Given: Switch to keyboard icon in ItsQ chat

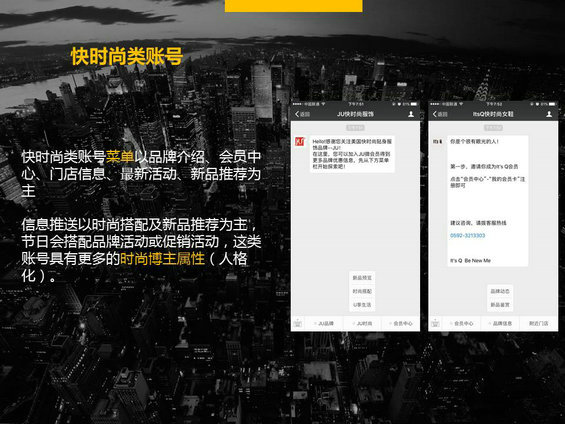Looking at the screenshot, I should coord(435,323).
